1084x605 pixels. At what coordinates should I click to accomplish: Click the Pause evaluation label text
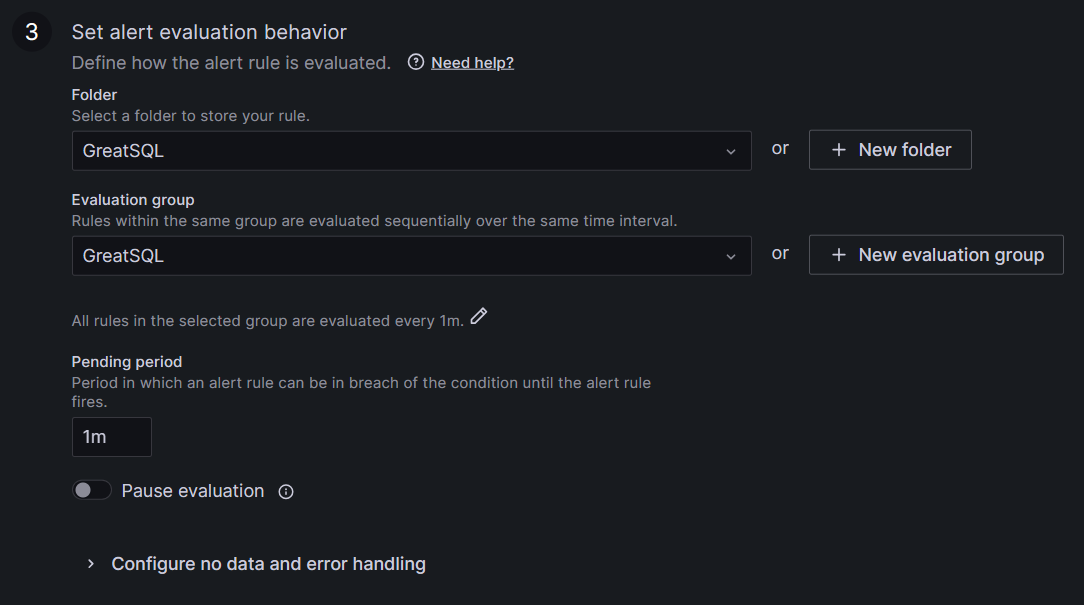click(193, 491)
